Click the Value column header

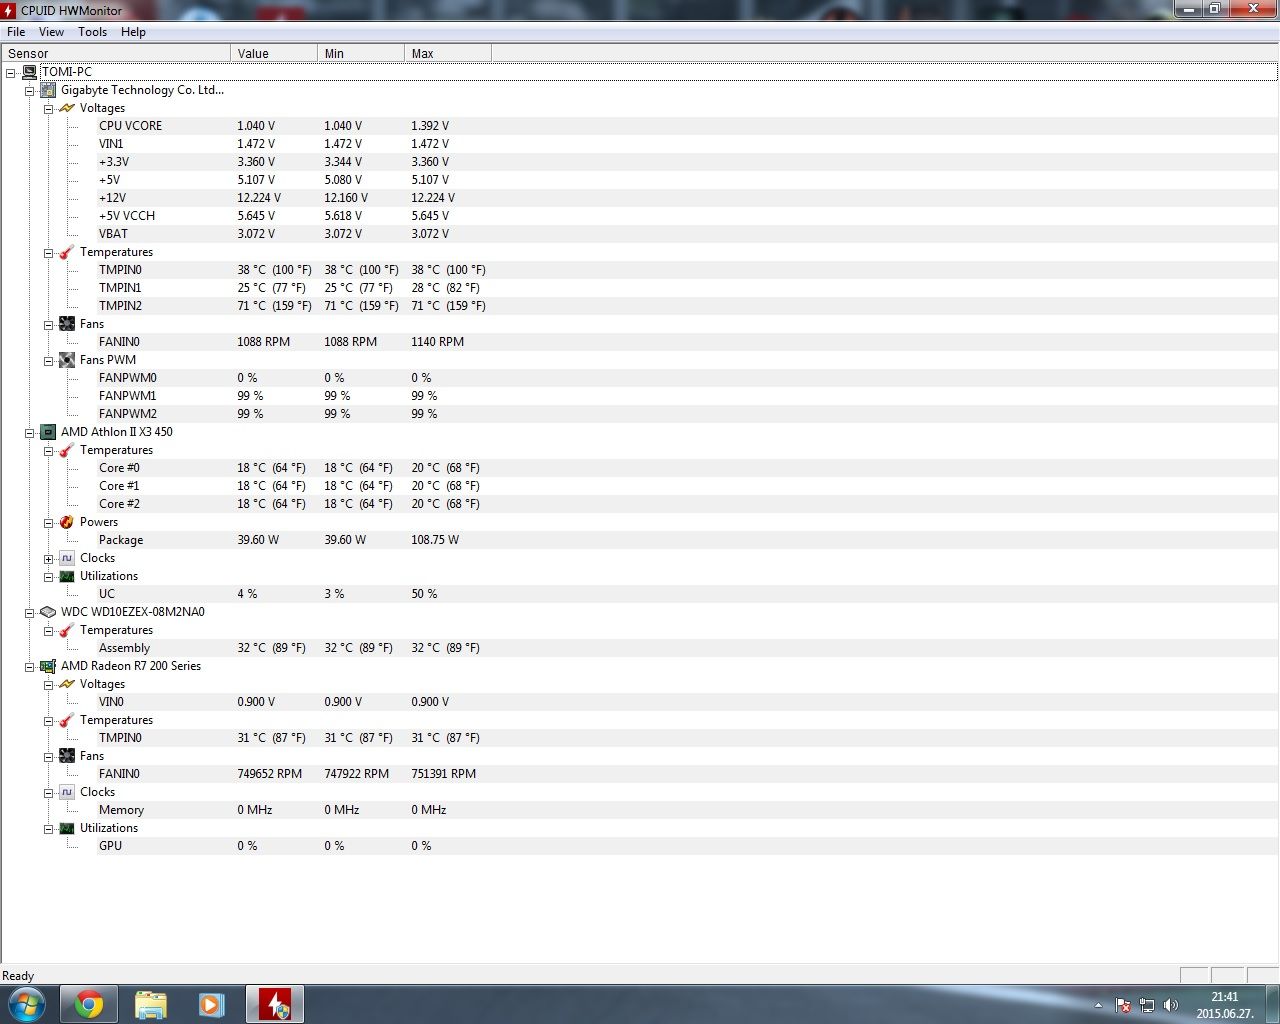point(274,53)
